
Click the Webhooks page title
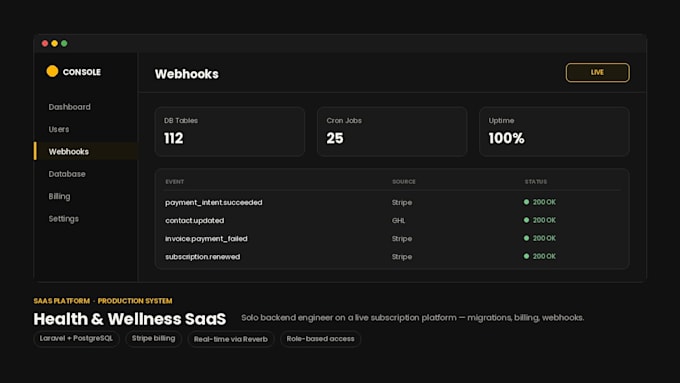pyautogui.click(x=186, y=74)
